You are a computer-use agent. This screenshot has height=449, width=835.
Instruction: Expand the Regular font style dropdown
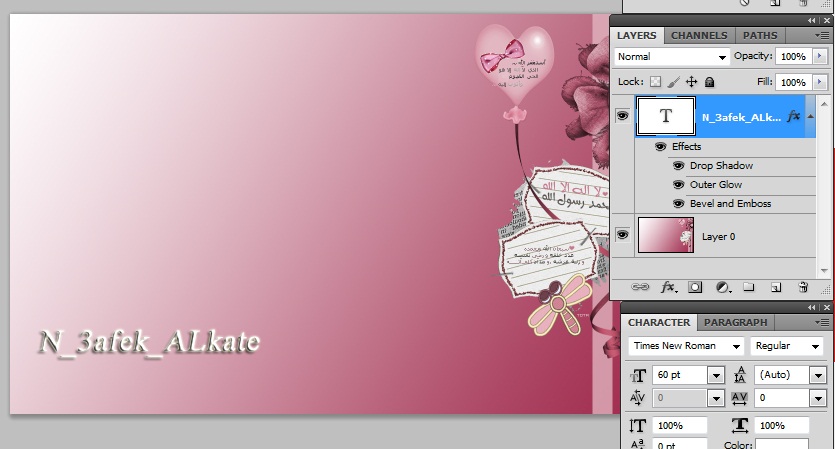(x=787, y=346)
